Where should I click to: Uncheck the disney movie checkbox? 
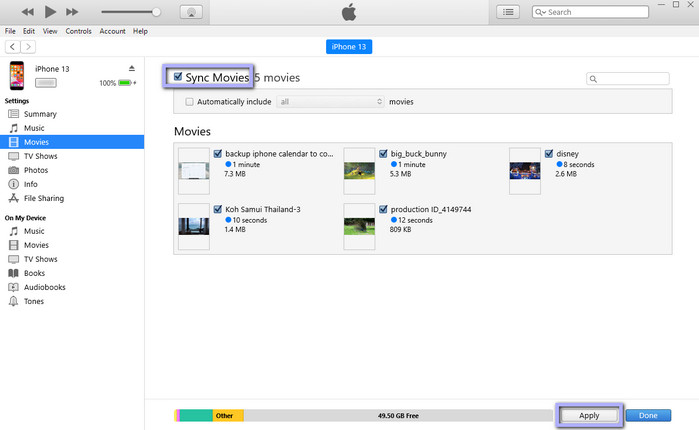[x=549, y=154]
